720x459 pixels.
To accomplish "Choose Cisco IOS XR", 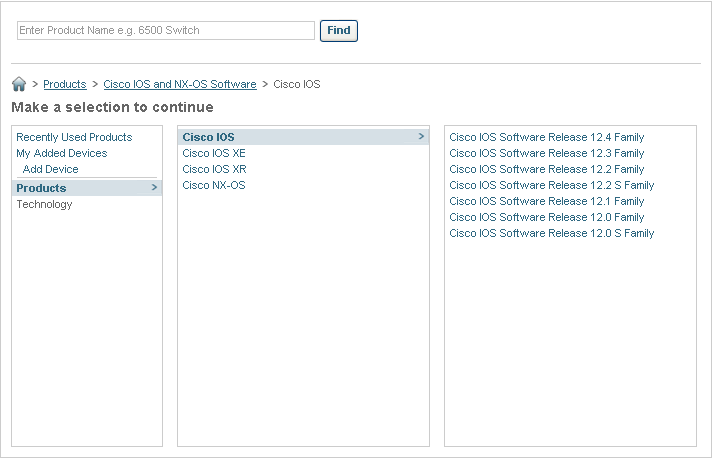I will point(214,169).
